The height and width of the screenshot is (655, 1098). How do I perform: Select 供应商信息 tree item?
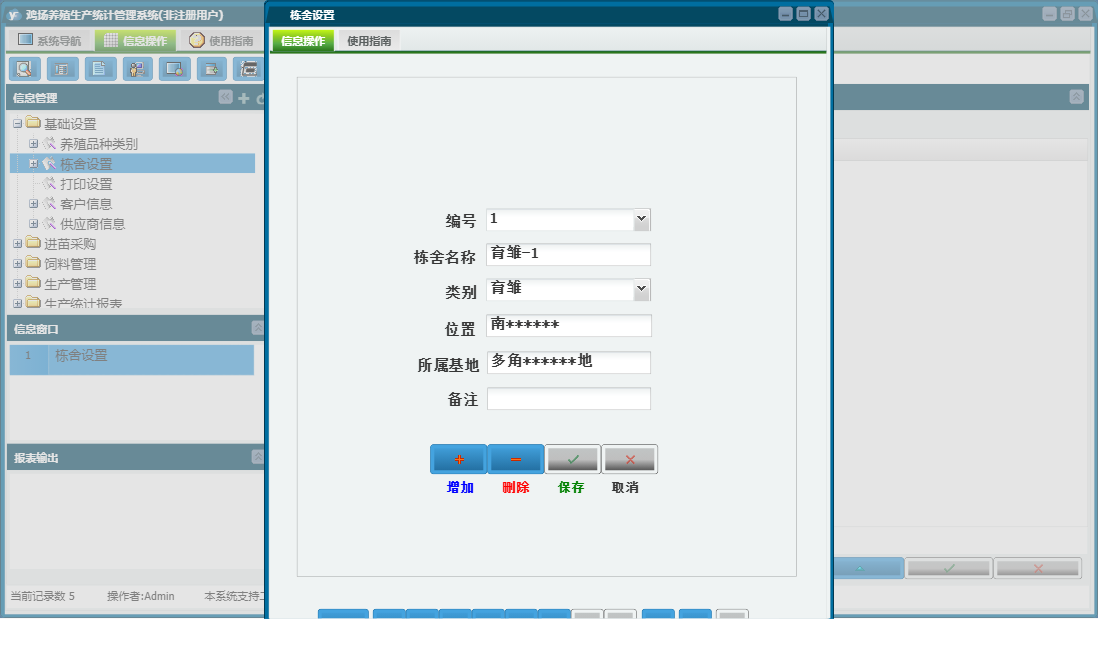92,224
